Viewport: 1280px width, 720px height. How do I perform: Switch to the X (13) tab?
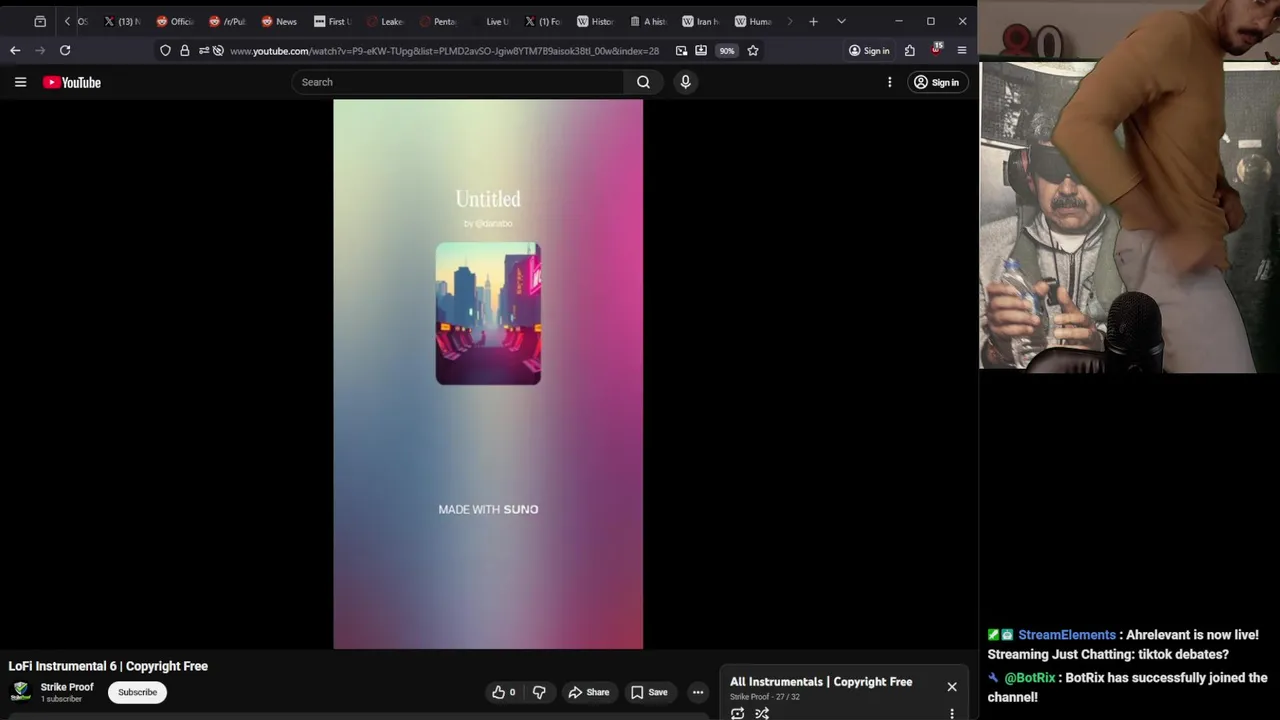click(122, 21)
